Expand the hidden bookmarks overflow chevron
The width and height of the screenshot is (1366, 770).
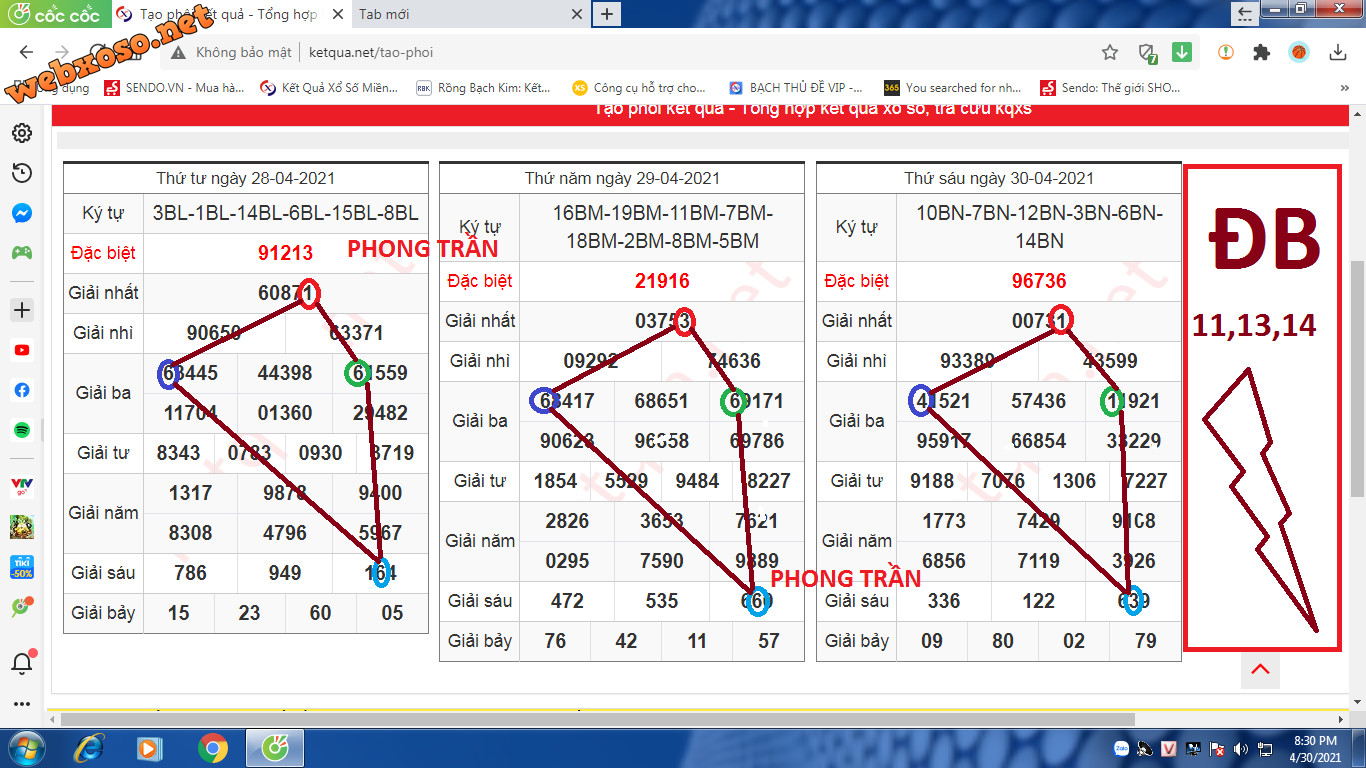pos(1345,88)
